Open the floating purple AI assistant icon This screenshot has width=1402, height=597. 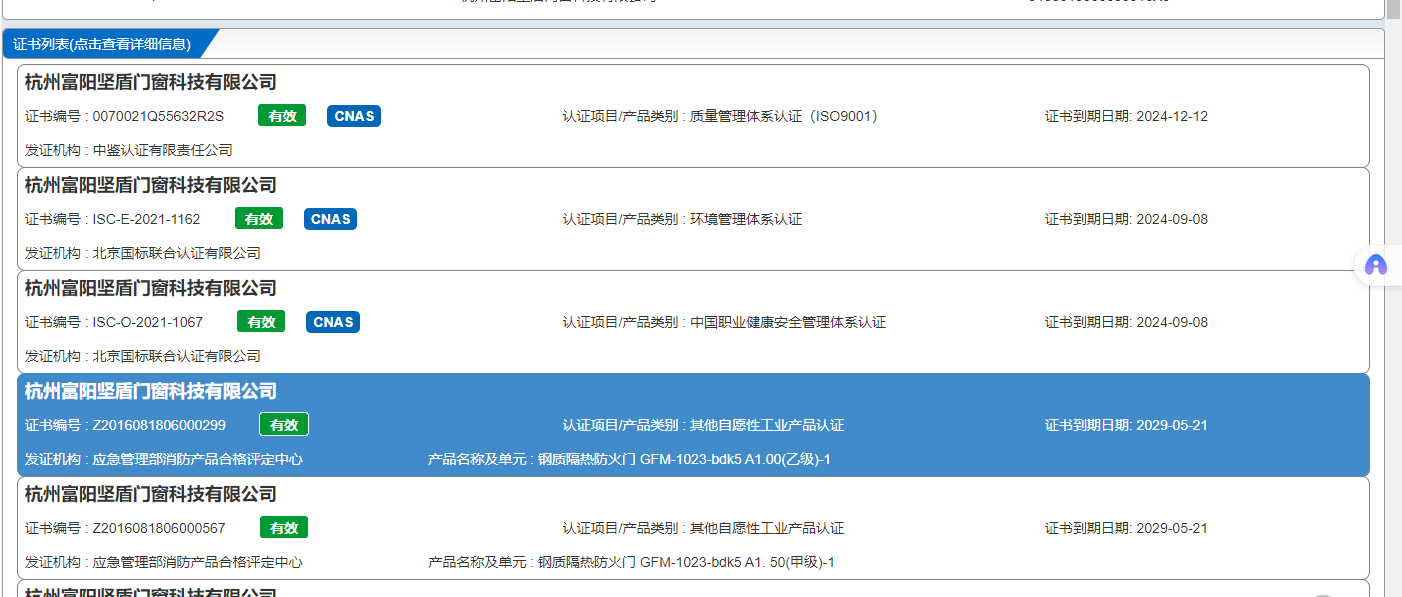pyautogui.click(x=1377, y=265)
